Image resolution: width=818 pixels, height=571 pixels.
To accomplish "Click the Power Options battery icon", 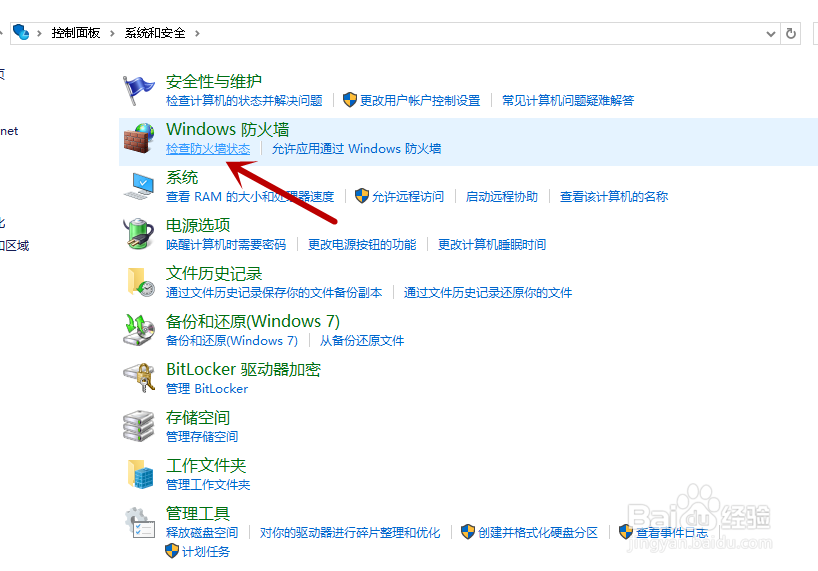I will [x=139, y=234].
